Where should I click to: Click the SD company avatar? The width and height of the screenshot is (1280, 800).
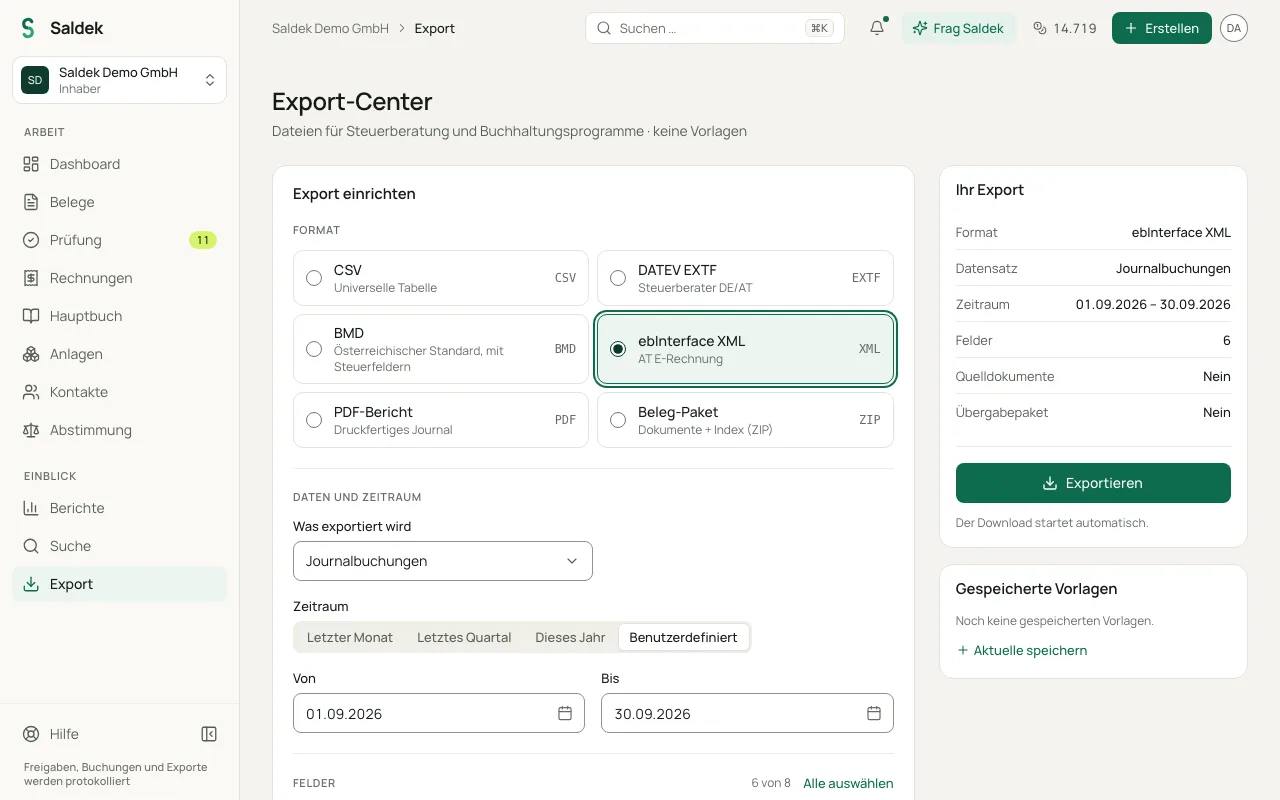coord(35,80)
